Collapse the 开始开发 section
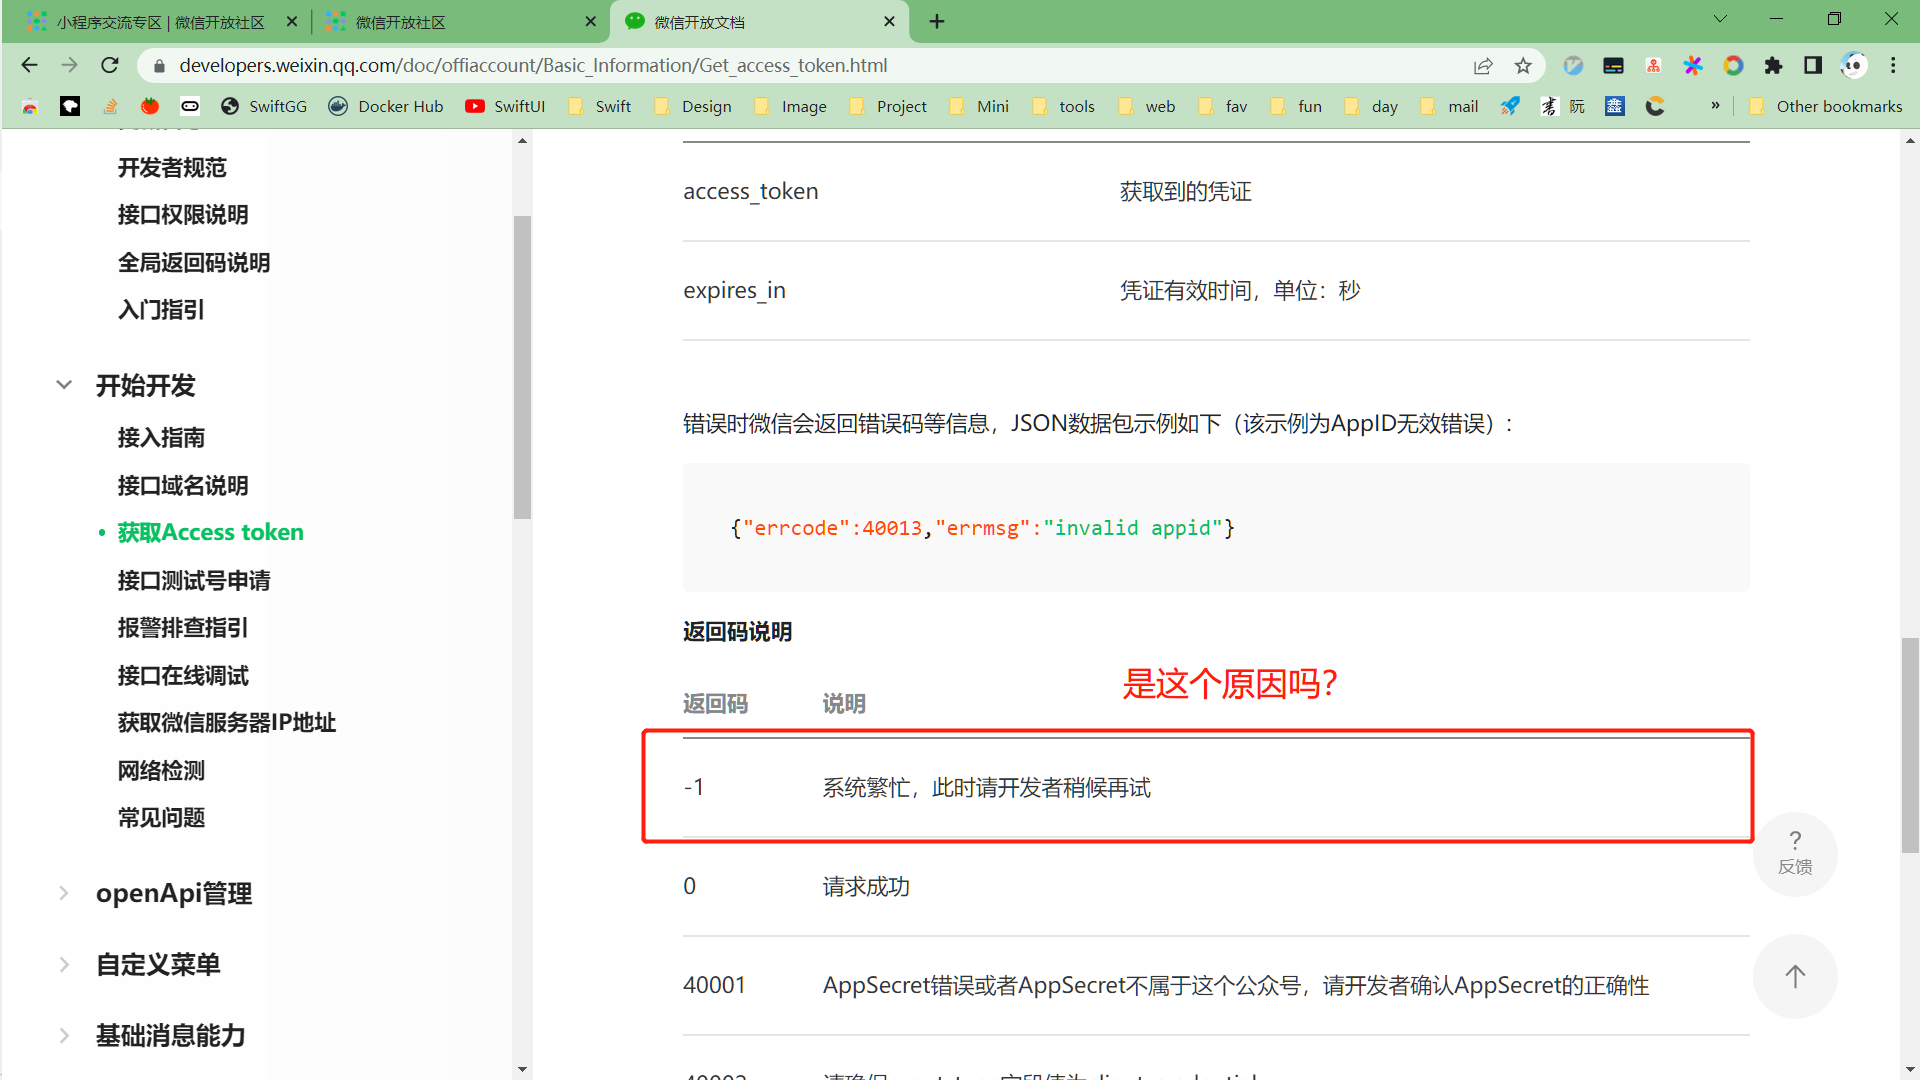 point(64,385)
